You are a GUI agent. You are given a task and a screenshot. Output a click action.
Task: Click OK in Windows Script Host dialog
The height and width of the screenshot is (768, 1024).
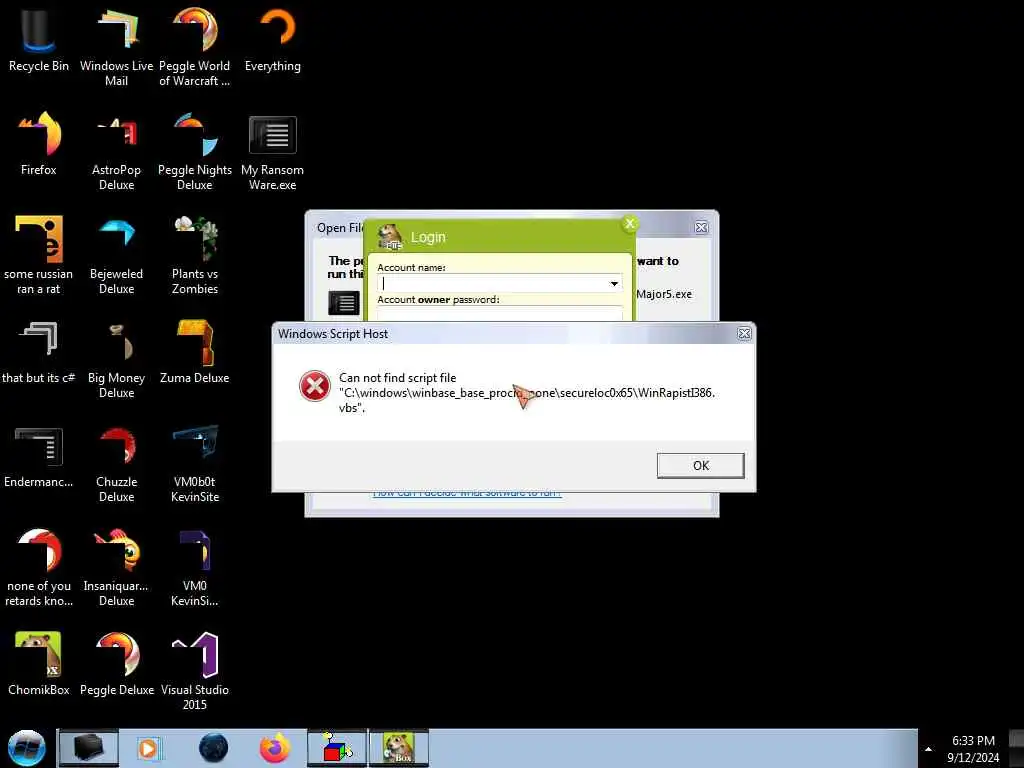(x=700, y=466)
